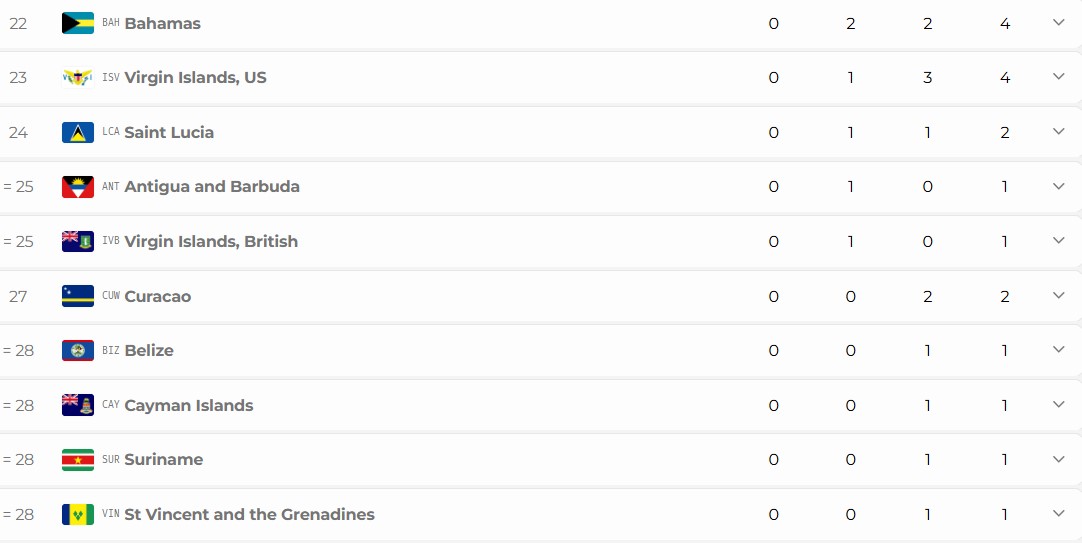Open the Cayman Islands country link

click(188, 405)
